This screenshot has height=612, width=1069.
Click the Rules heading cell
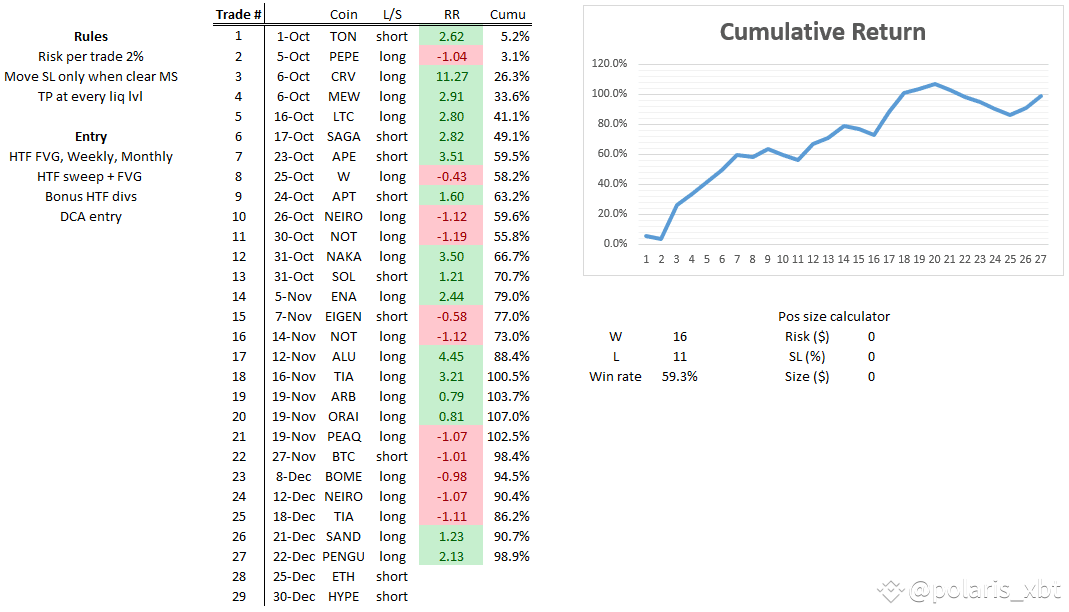[x=91, y=37]
